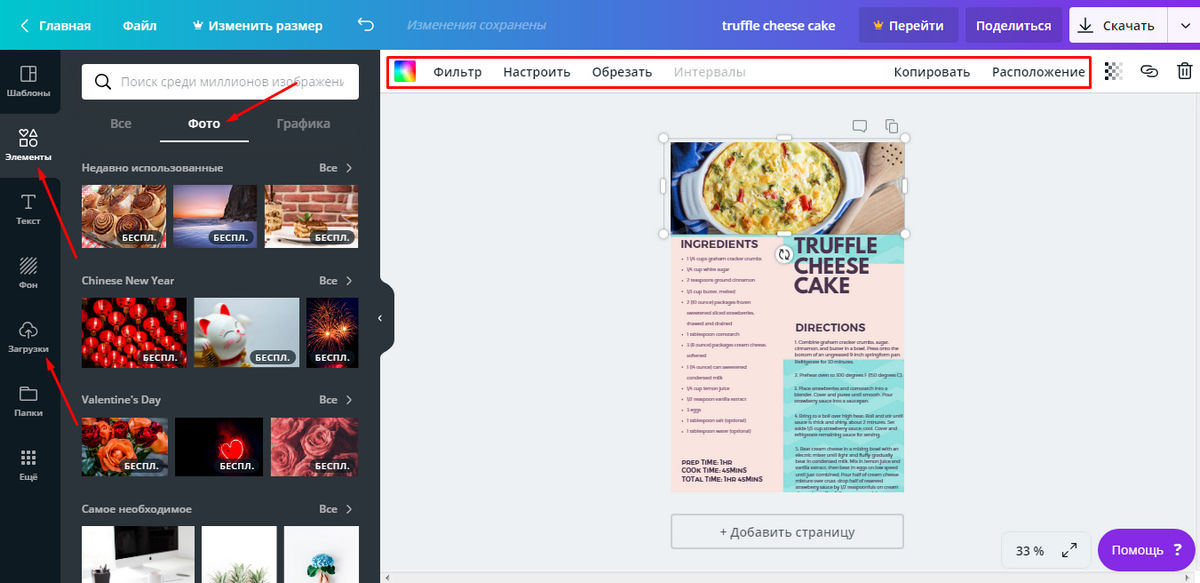
Task: Click the Поделиться share button
Action: (1013, 26)
